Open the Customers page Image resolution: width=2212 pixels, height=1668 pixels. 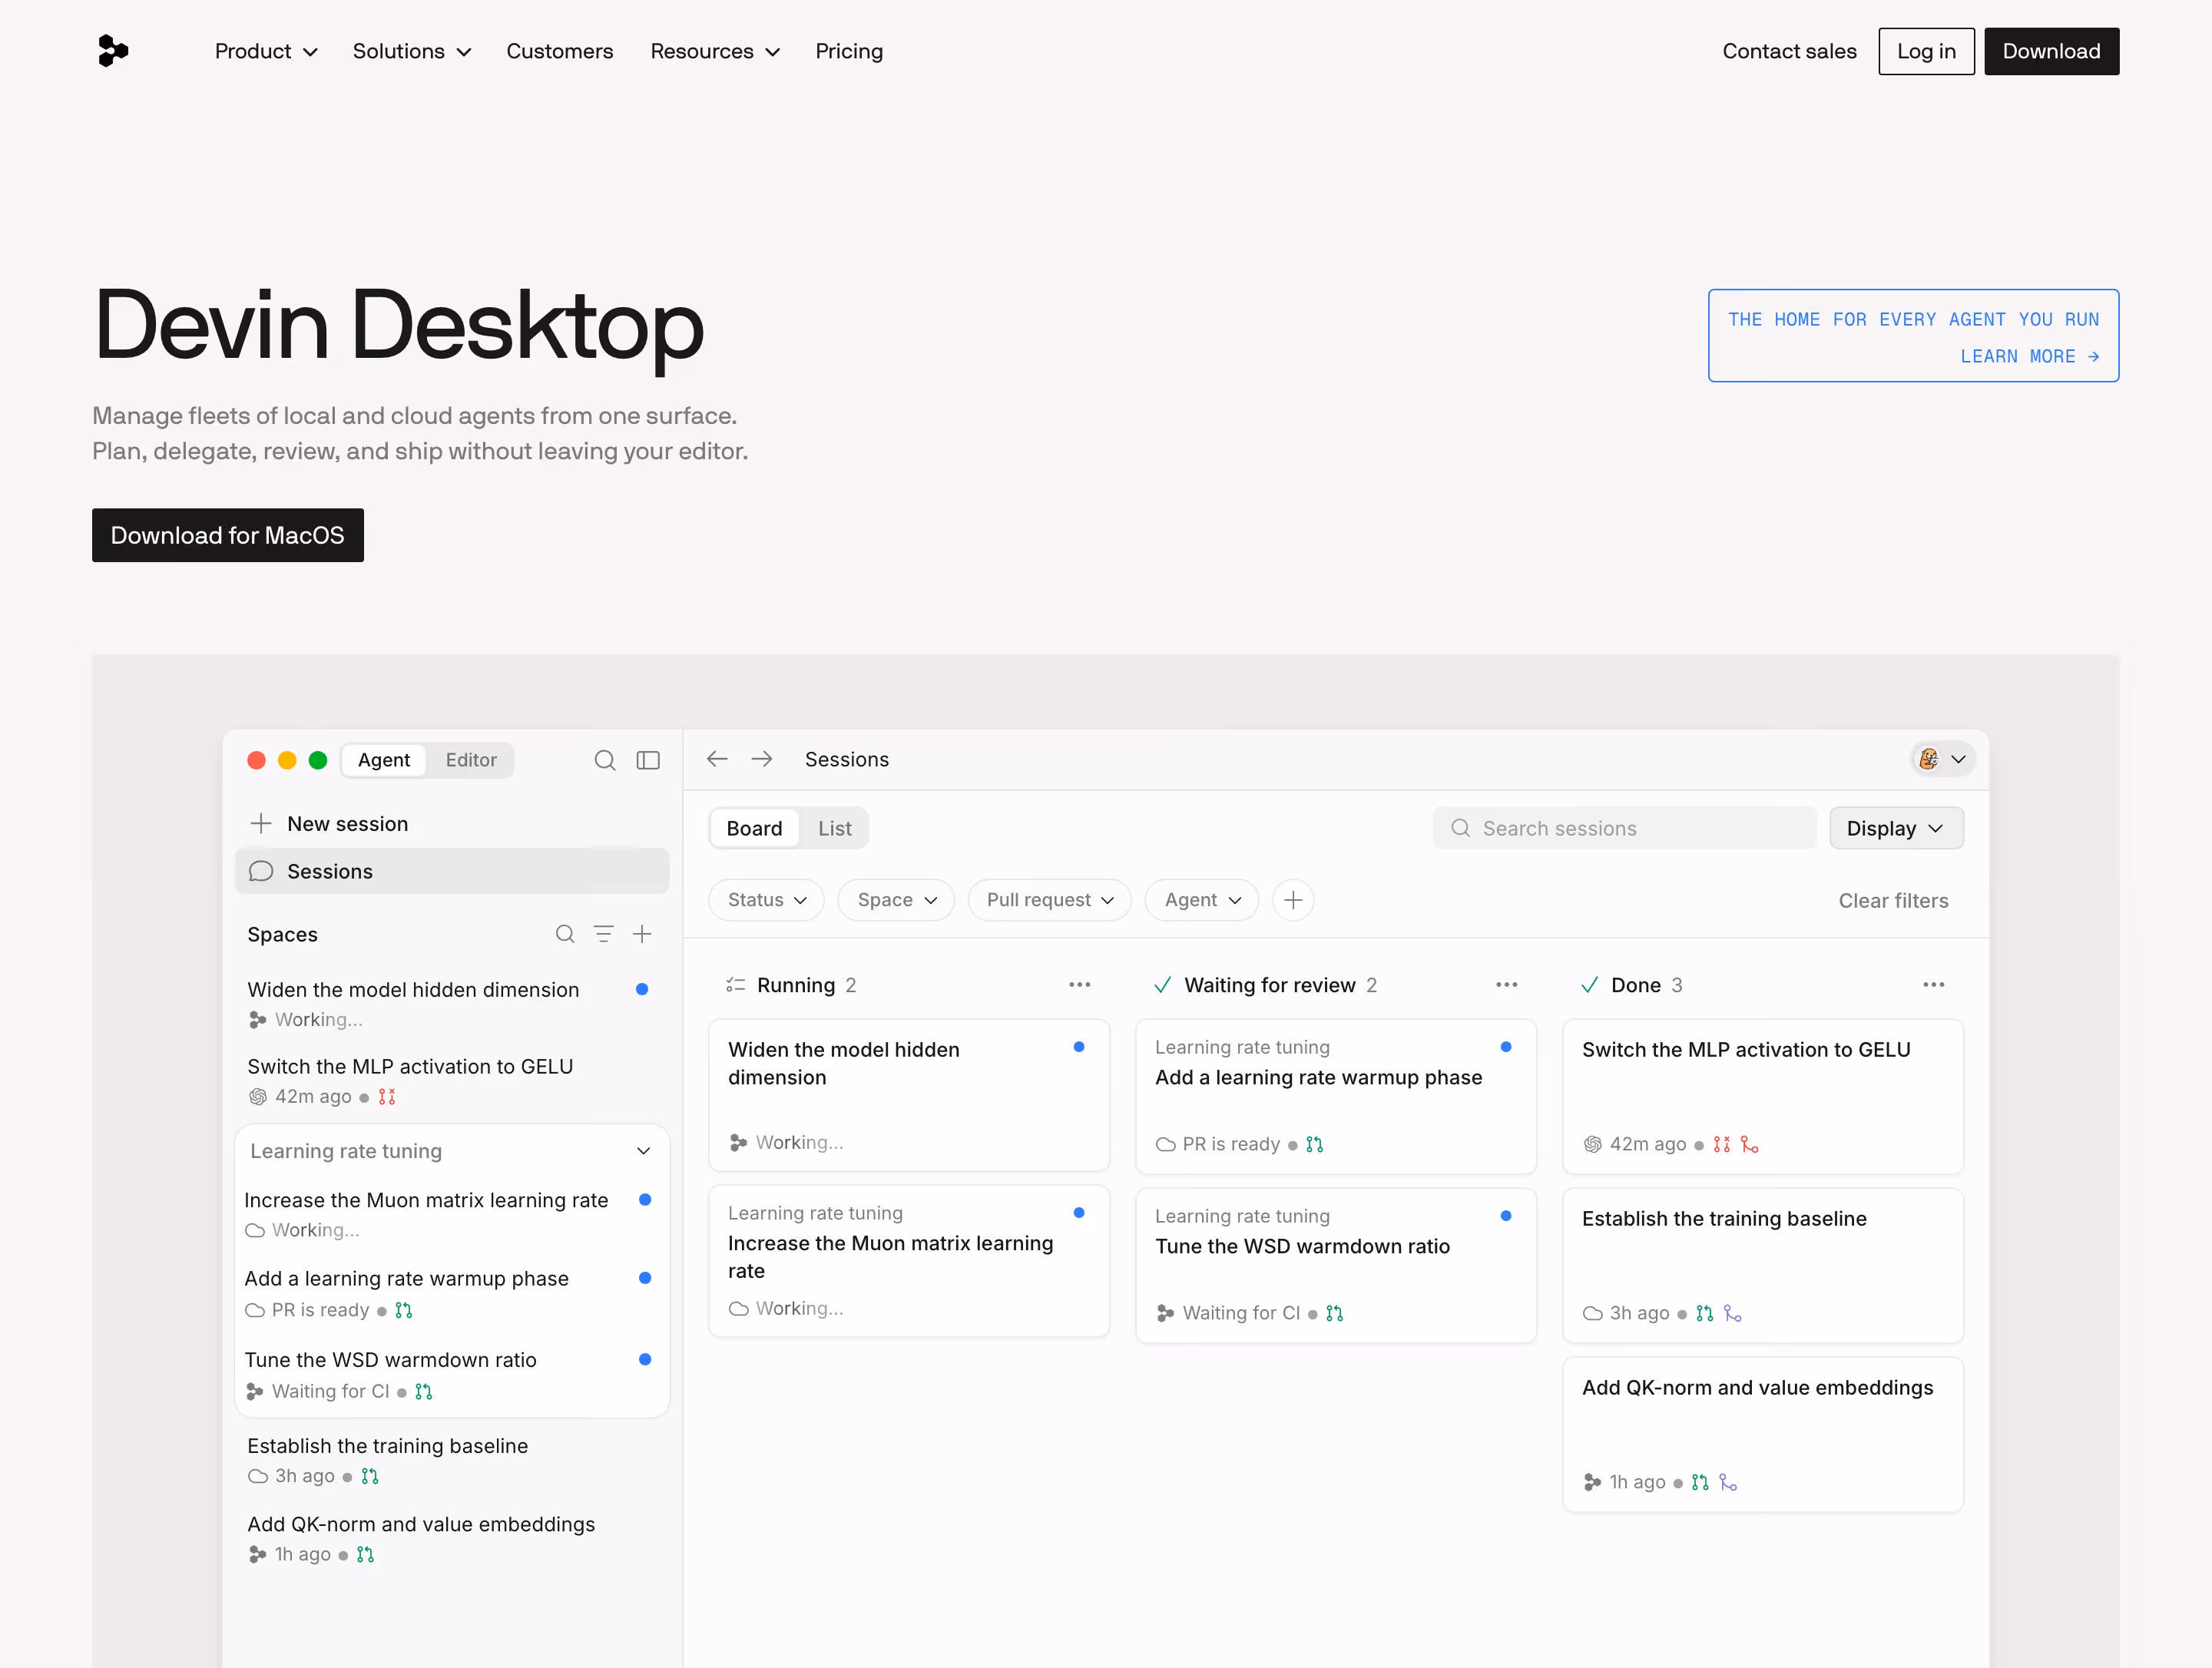[559, 51]
